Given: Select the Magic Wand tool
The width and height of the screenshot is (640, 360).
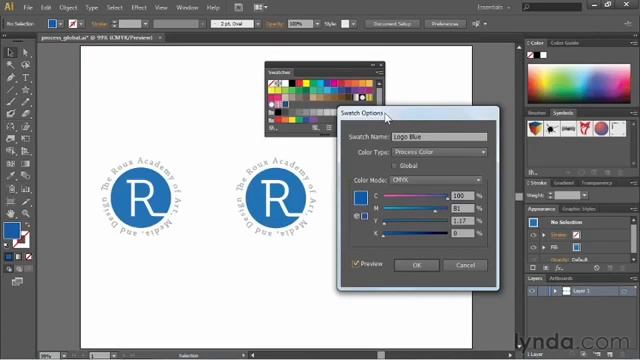Looking at the screenshot, I should [x=11, y=65].
